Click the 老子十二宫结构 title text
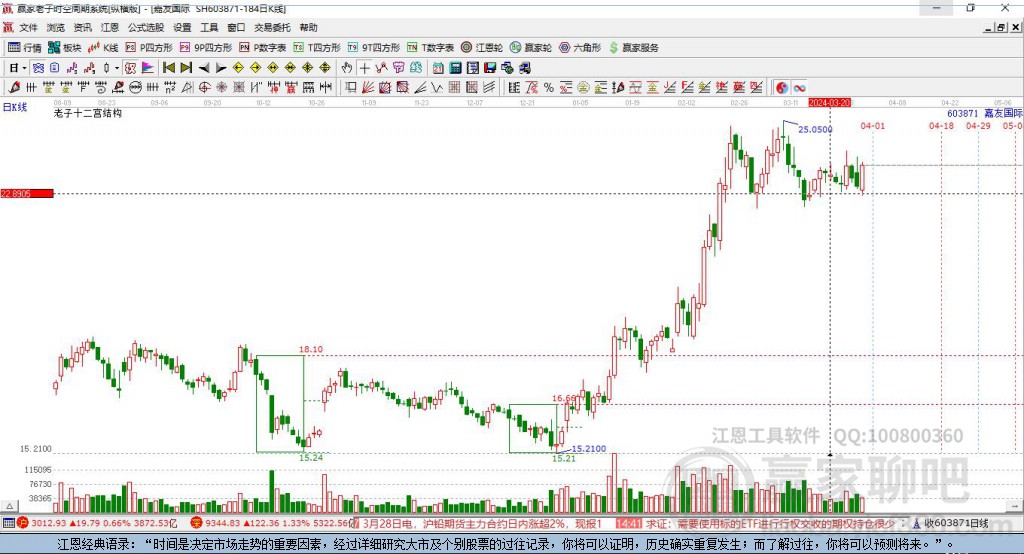Image resolution: width=1024 pixels, height=554 pixels. point(88,113)
